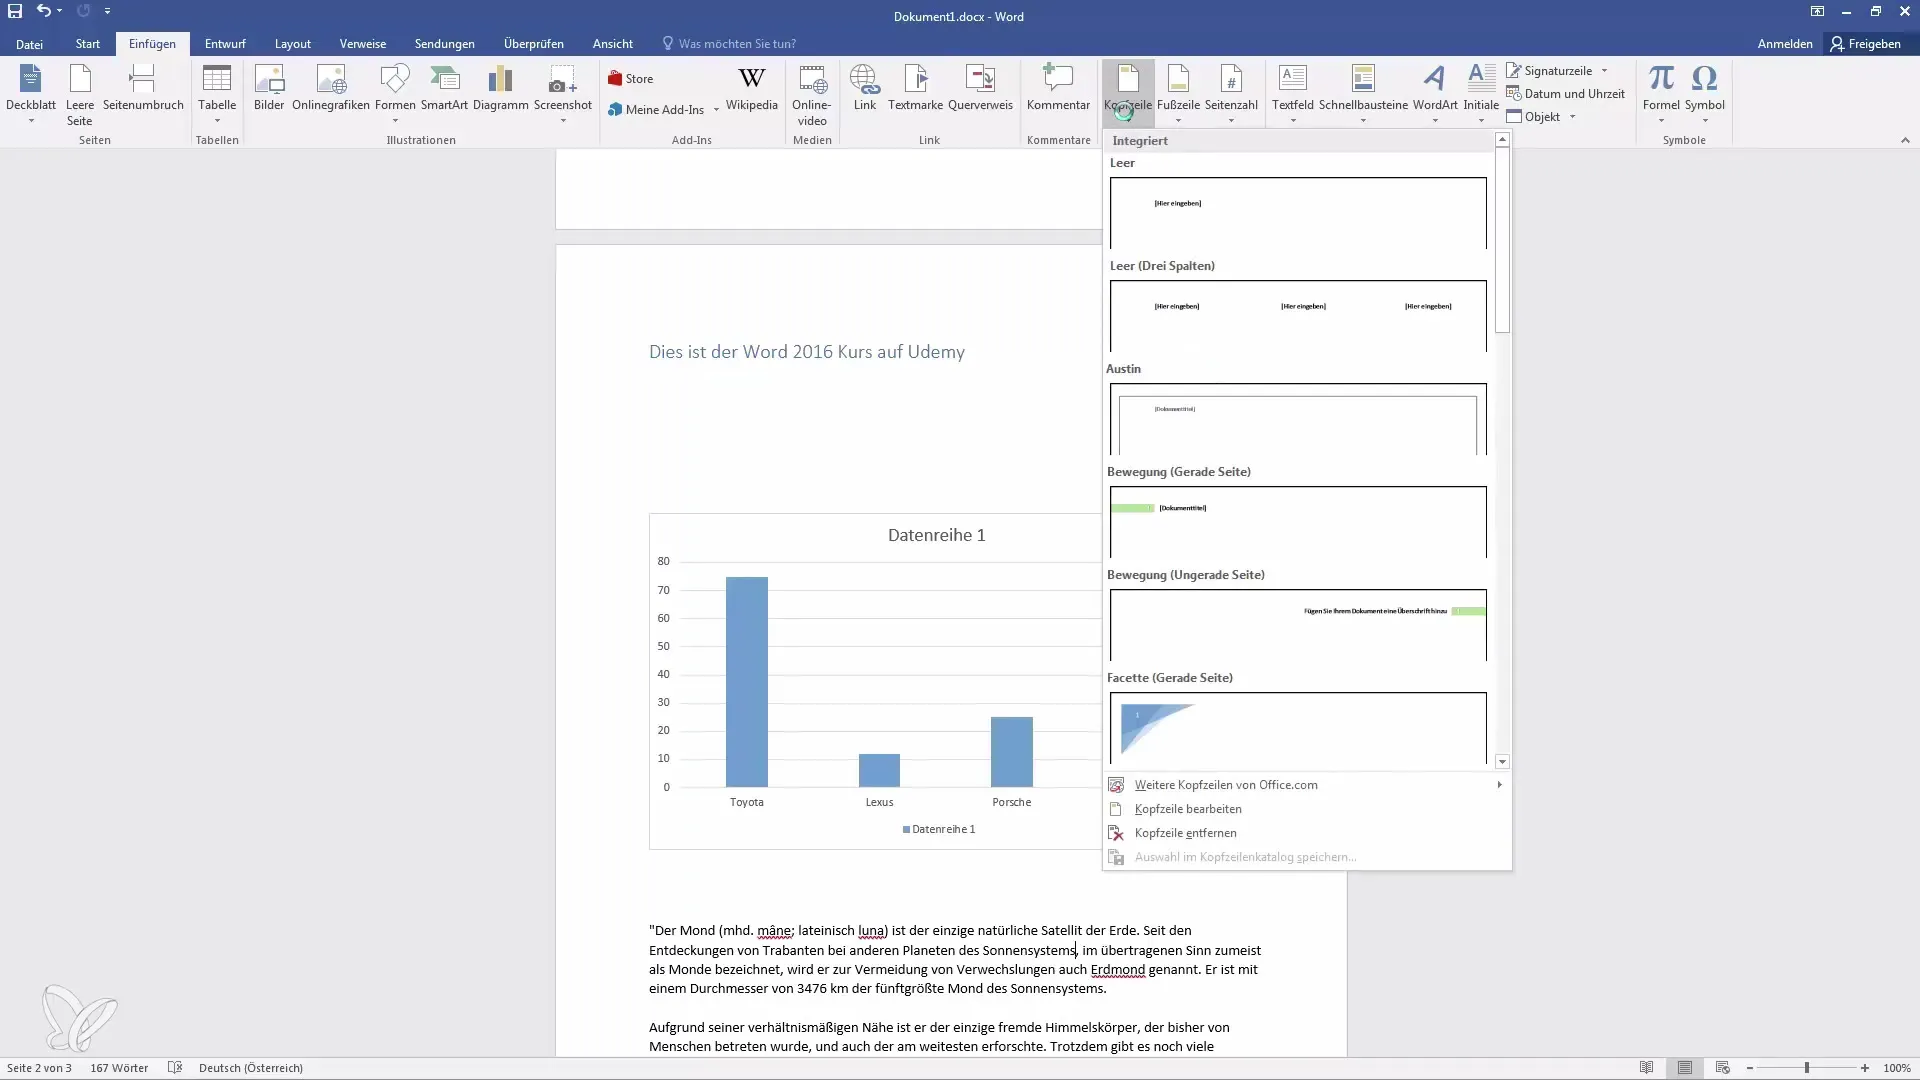Choose Kopfzeile entfernen from the menu
This screenshot has width=1920, height=1080.
click(x=1307, y=833)
